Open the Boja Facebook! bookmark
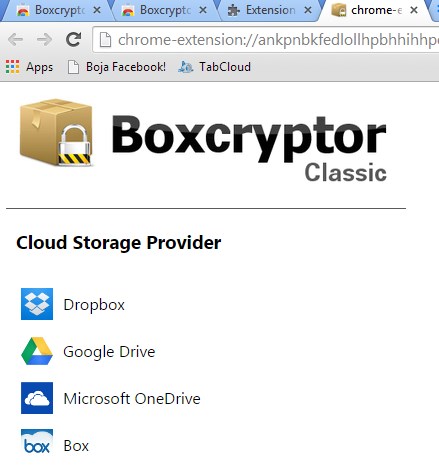 (x=117, y=67)
